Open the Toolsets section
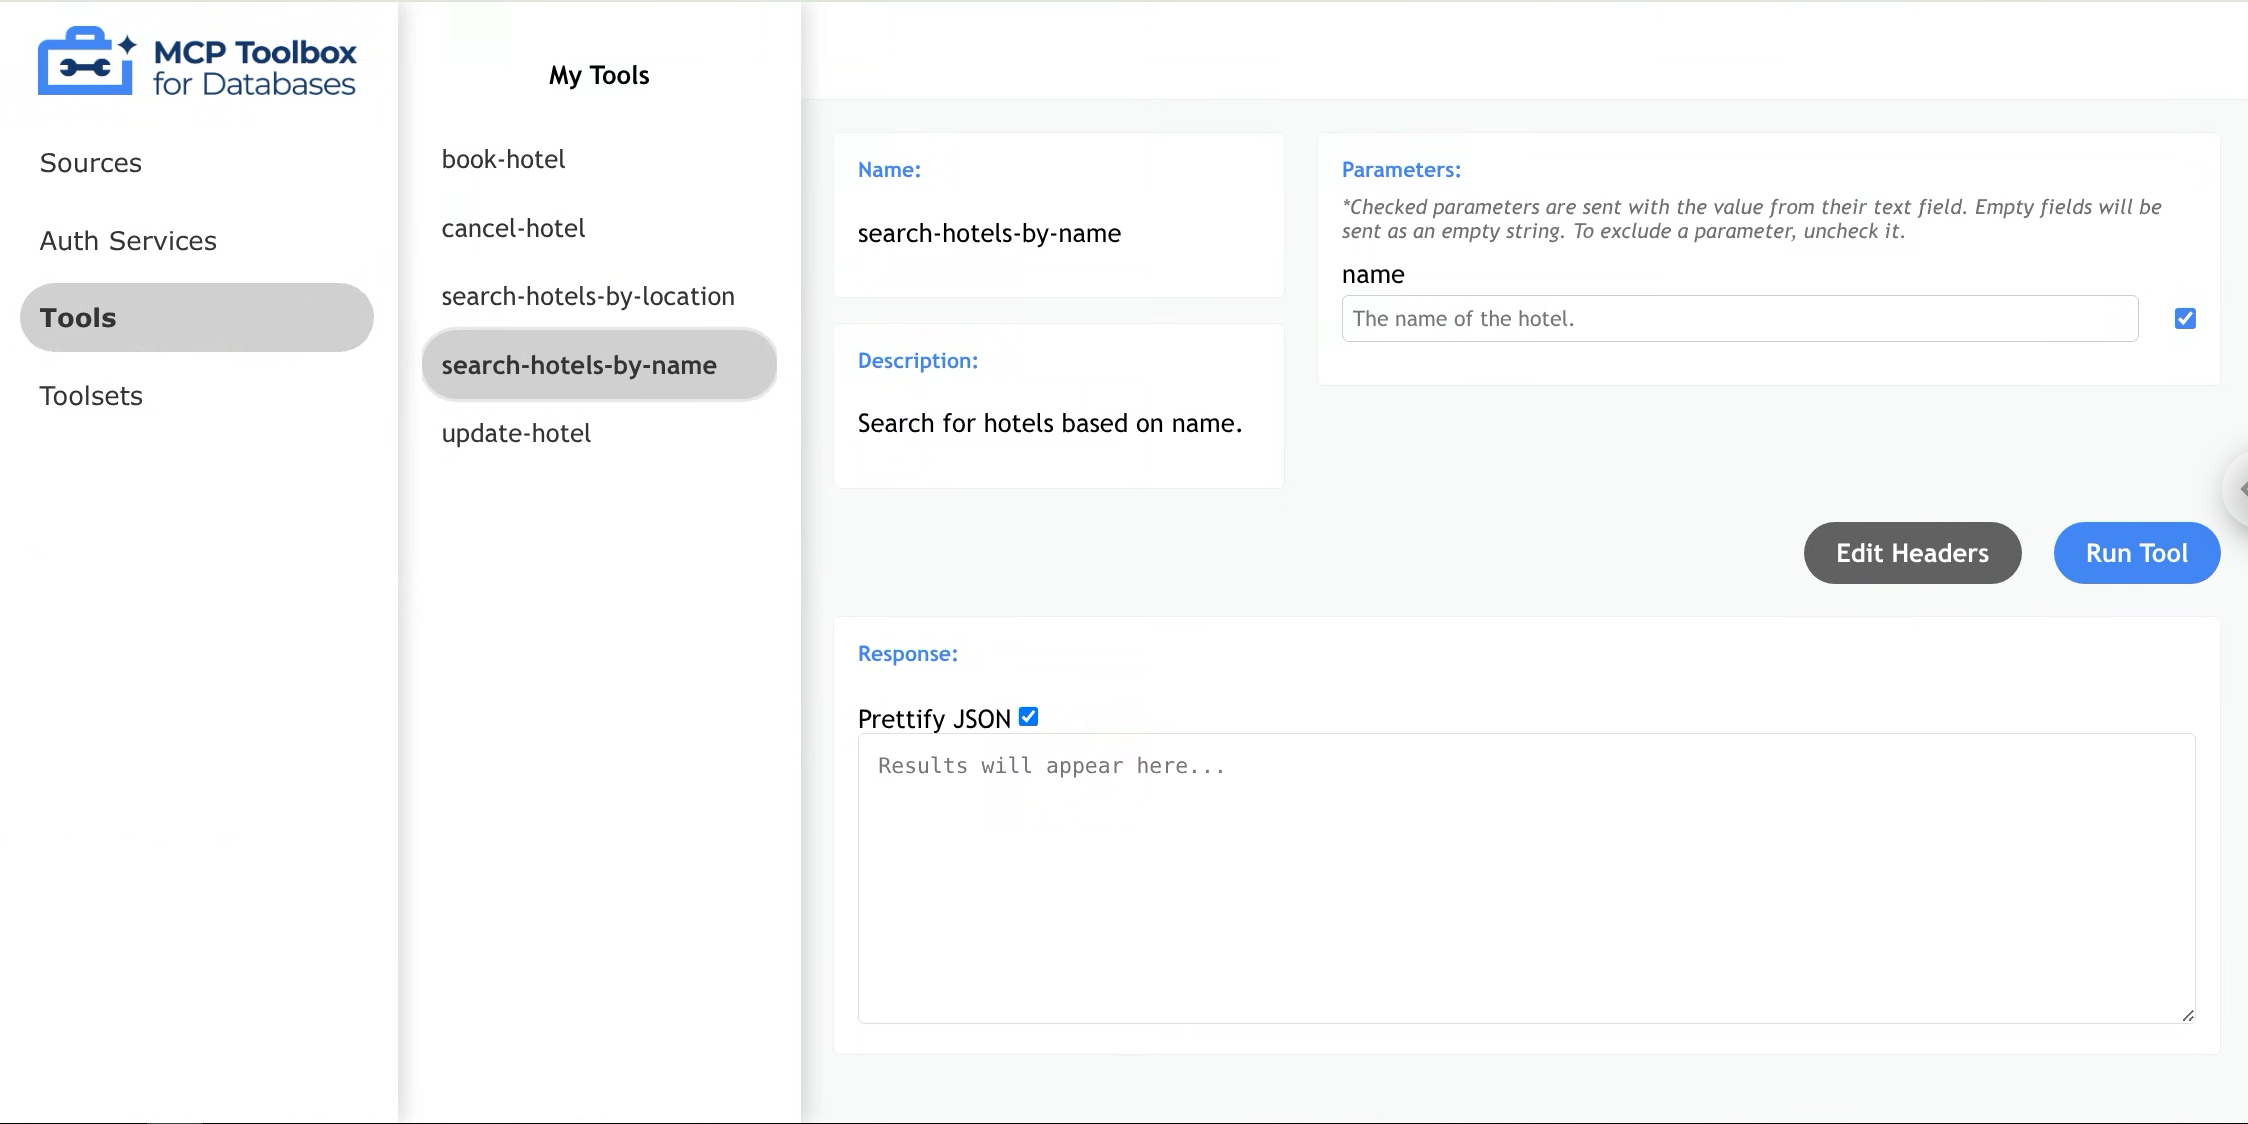2248x1124 pixels. (91, 395)
